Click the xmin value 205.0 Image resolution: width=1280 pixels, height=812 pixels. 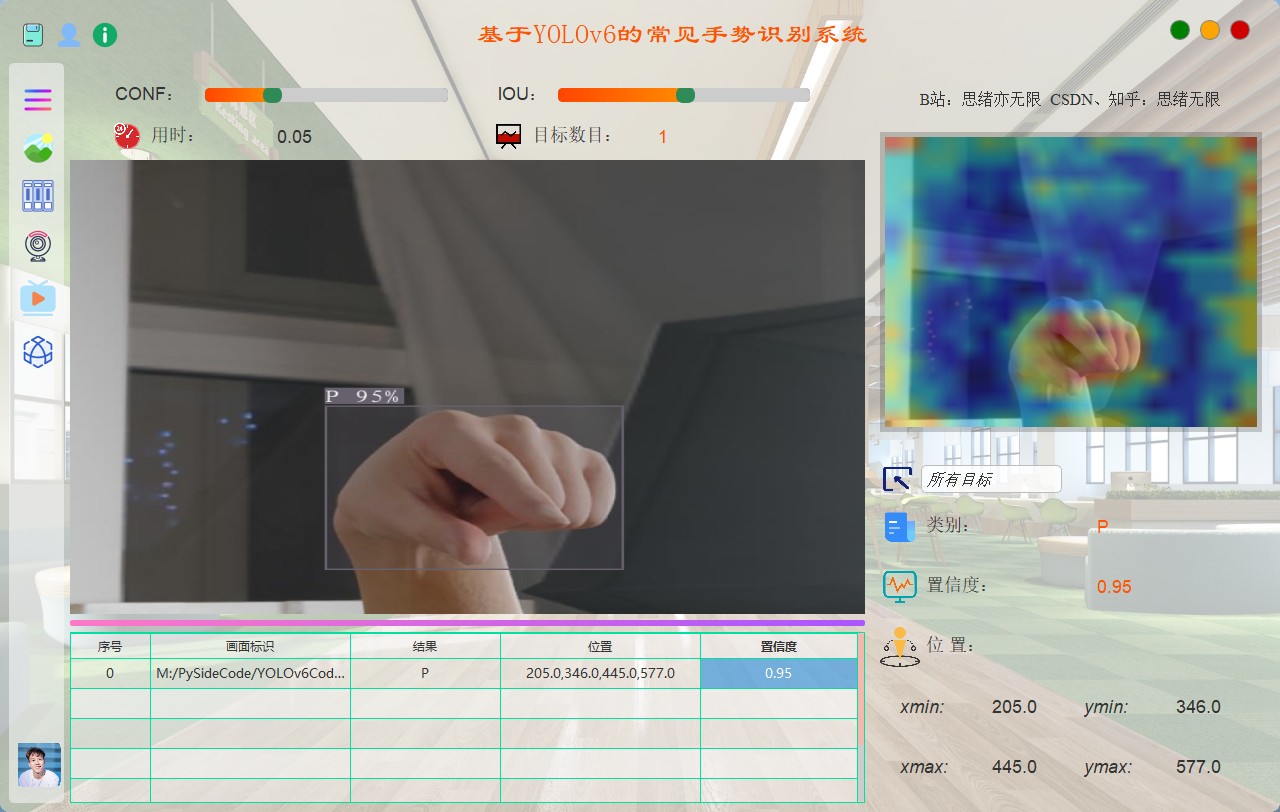coord(1014,707)
